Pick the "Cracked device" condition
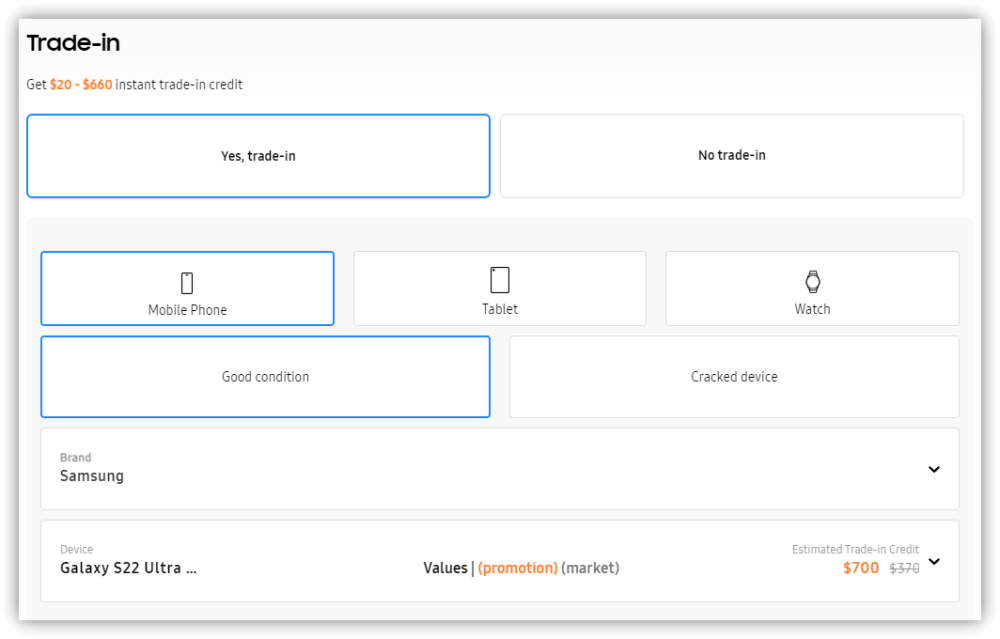1000x639 pixels. pos(734,377)
